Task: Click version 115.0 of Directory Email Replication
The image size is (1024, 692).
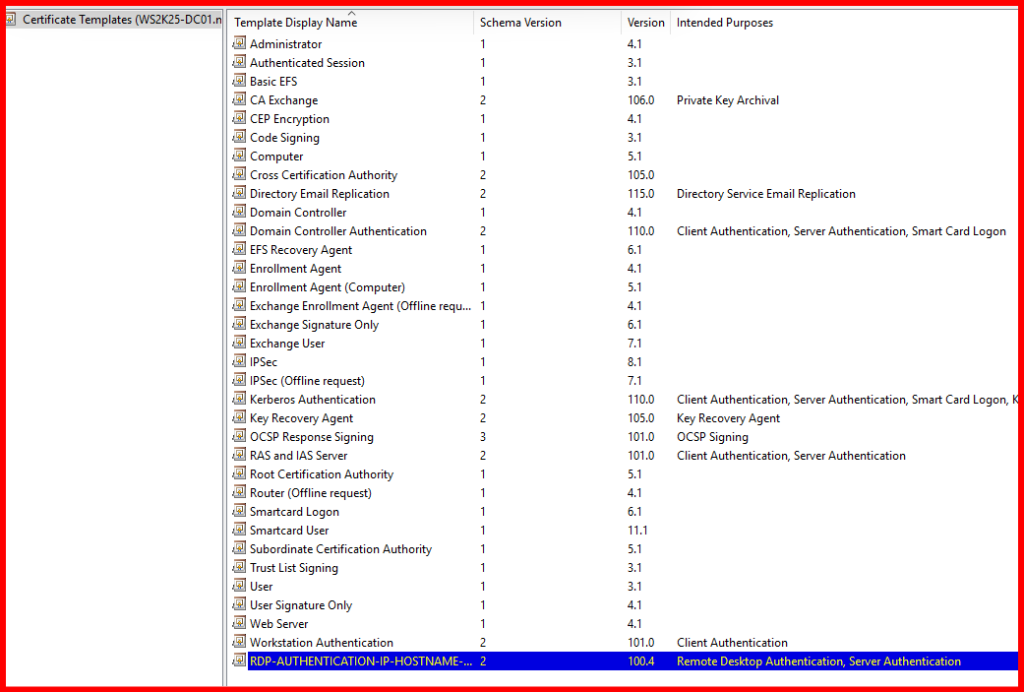Action: click(641, 194)
